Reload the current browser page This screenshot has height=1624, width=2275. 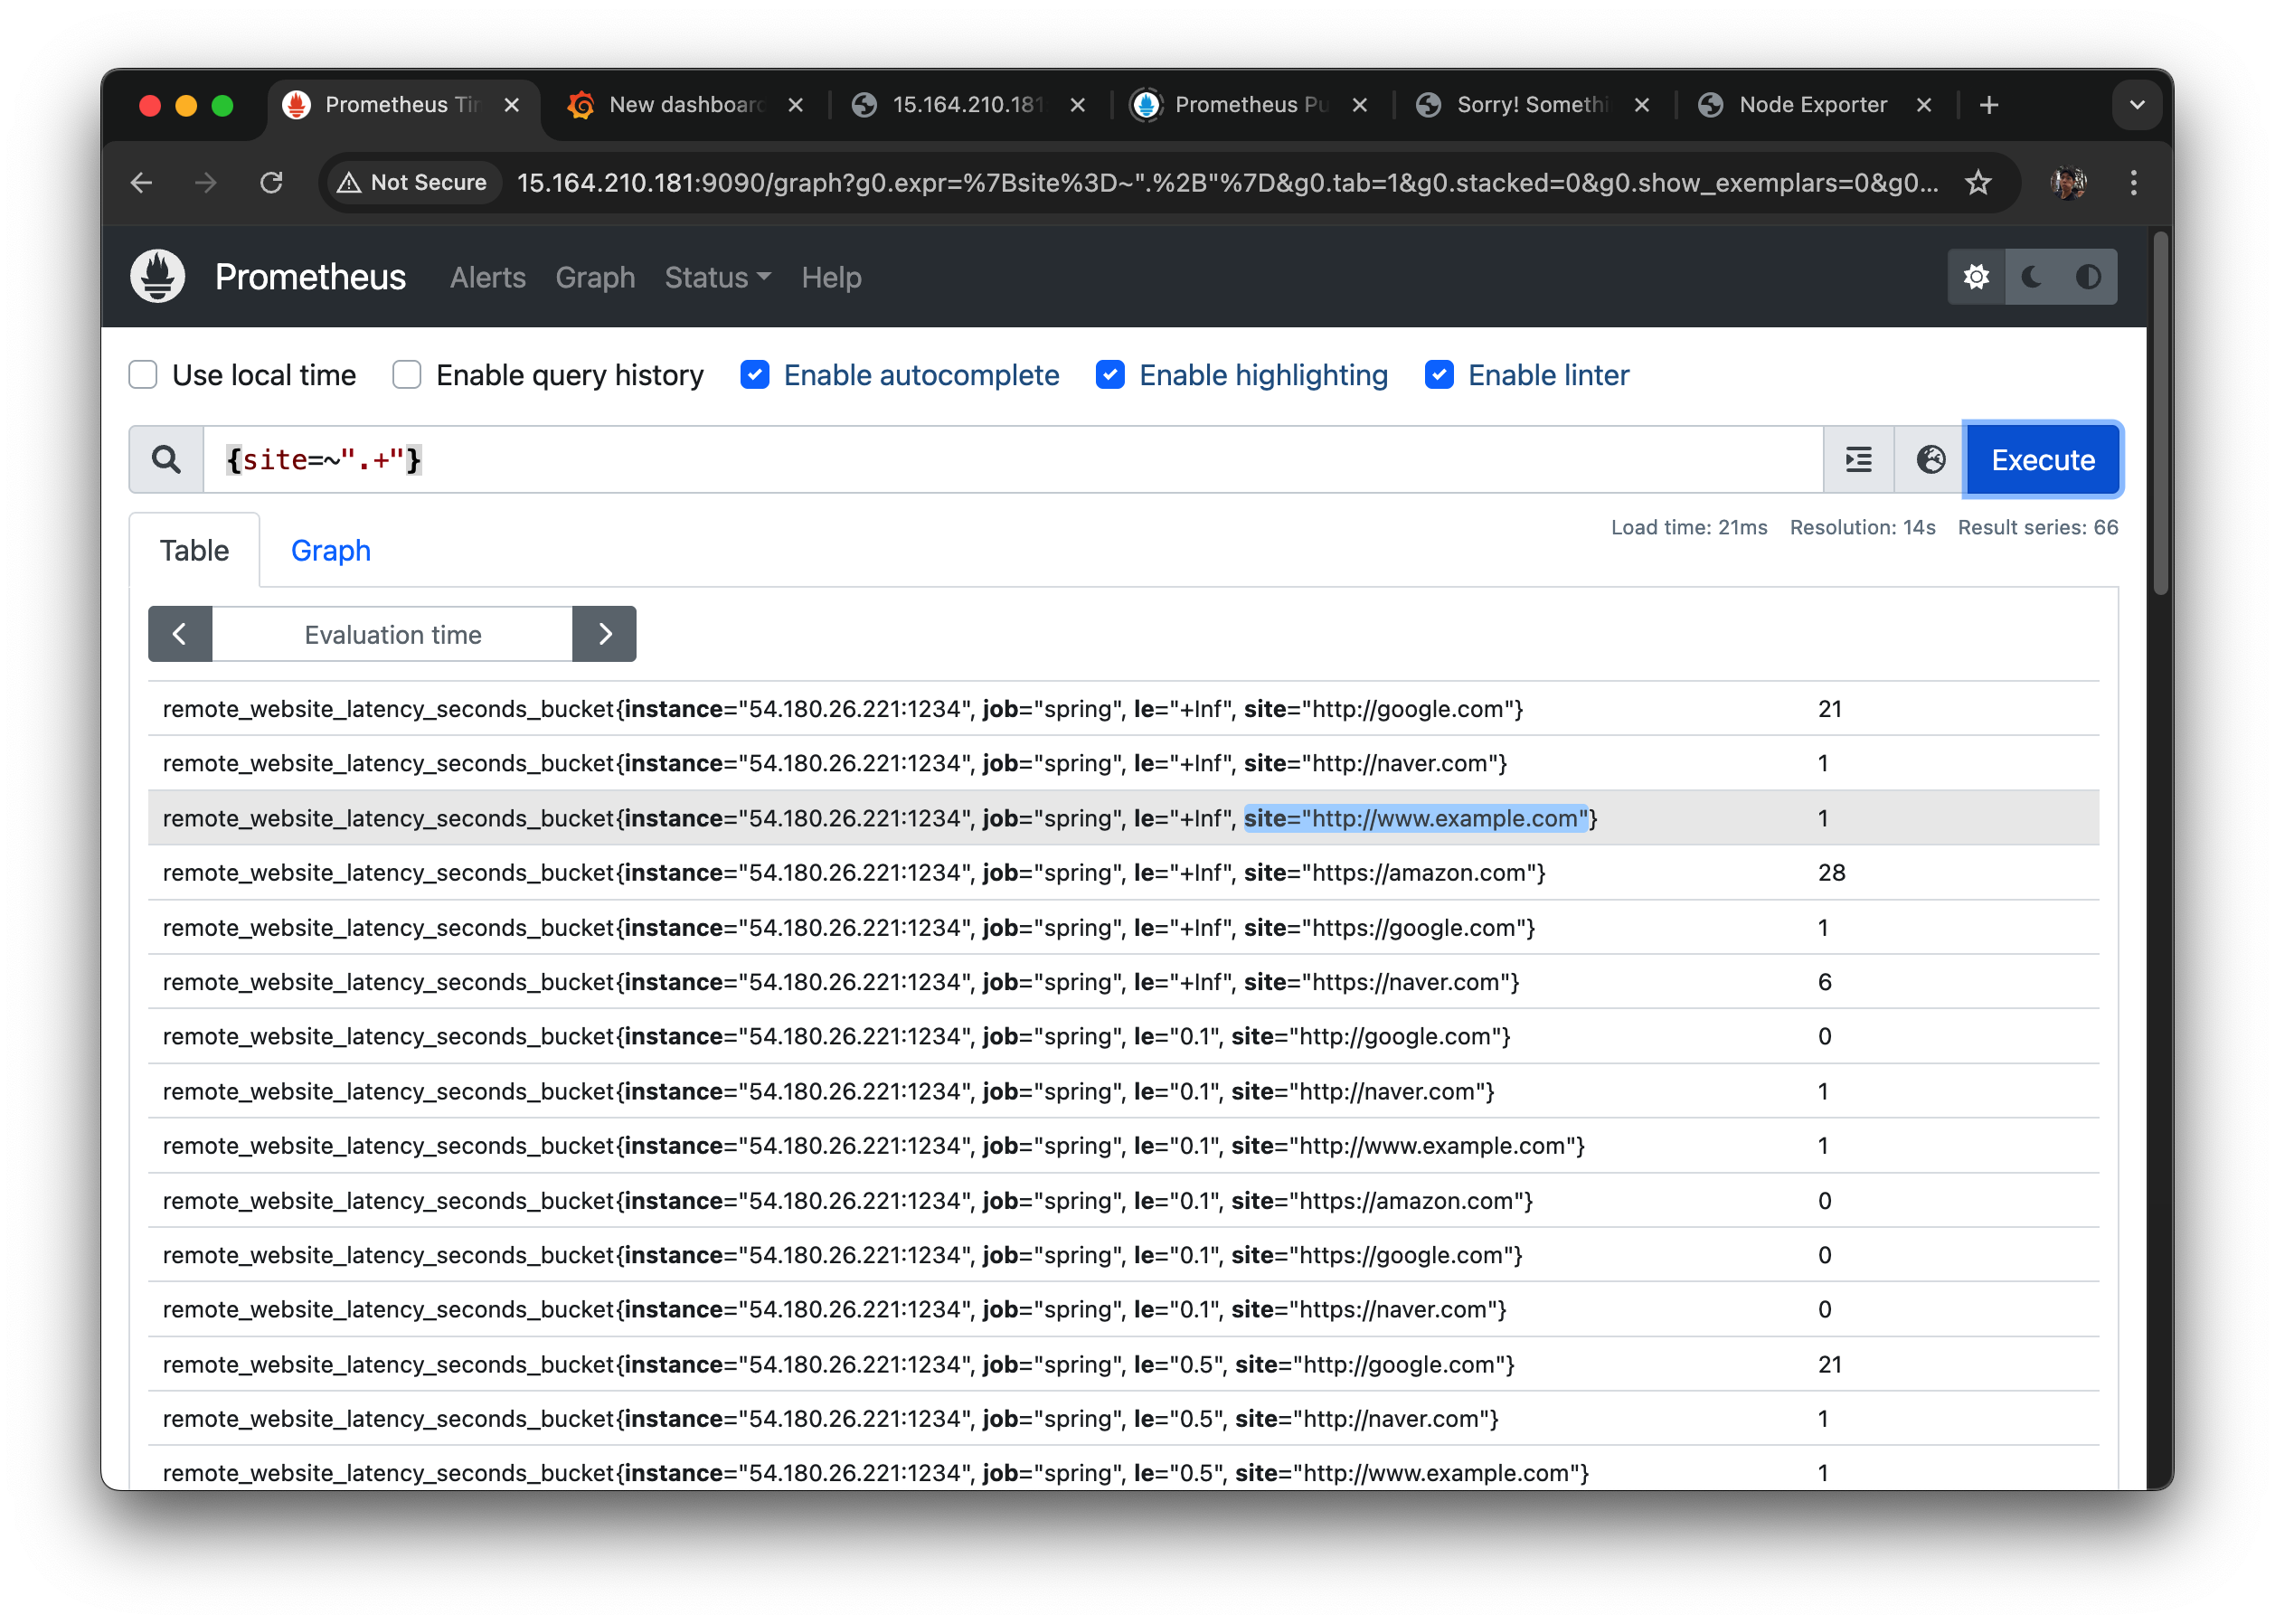(271, 183)
